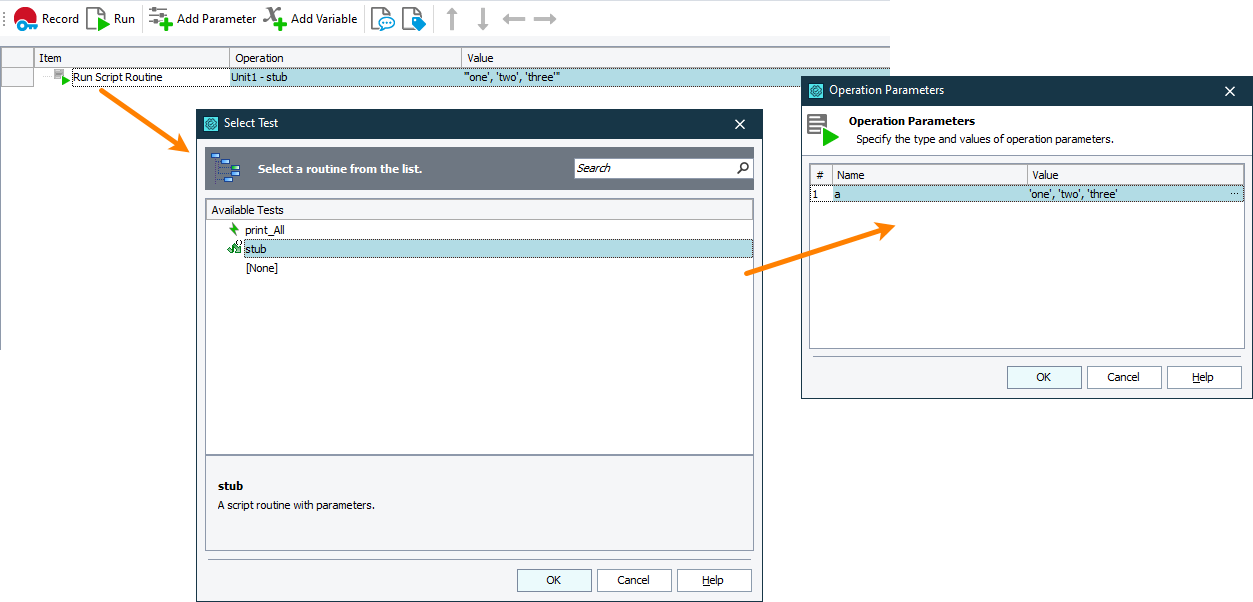The height and width of the screenshot is (602, 1253).
Task: Select parameter name 'a' cell
Action: [x=930, y=194]
